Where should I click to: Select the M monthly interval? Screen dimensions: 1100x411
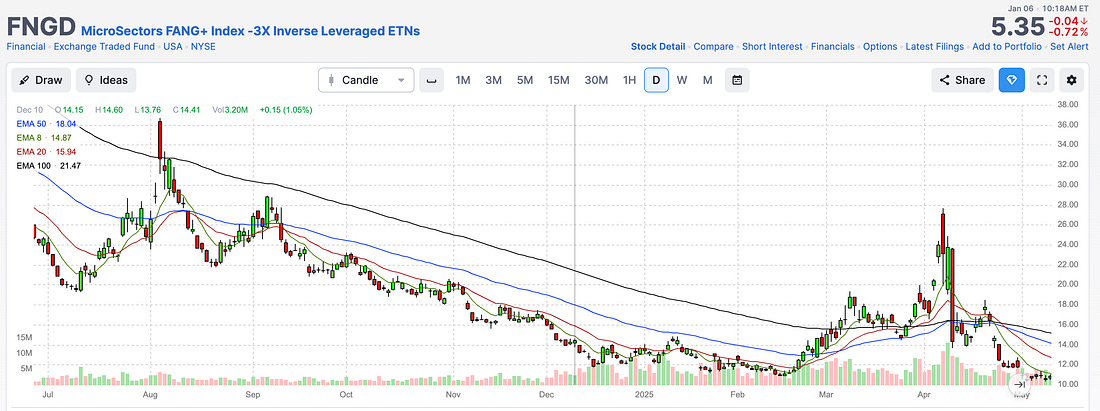click(708, 80)
